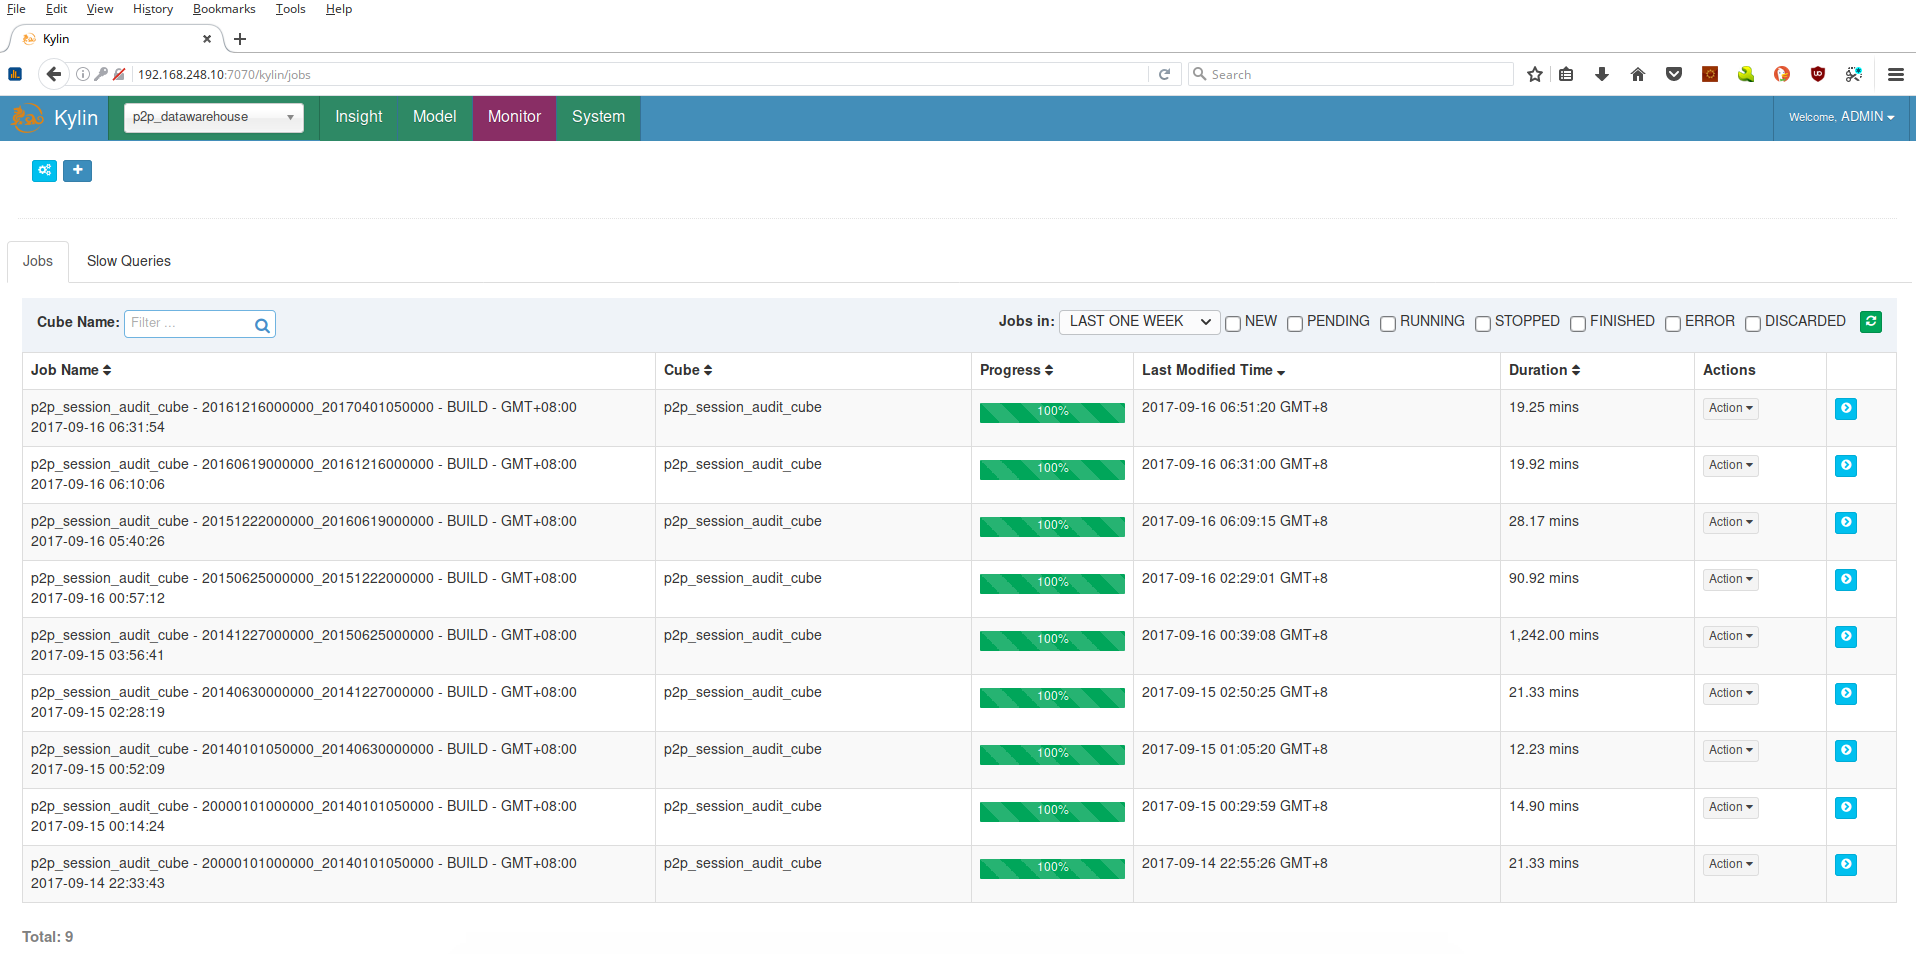This screenshot has width=1916, height=954.
Task: Focus the browser Search box
Action: click(x=1350, y=74)
